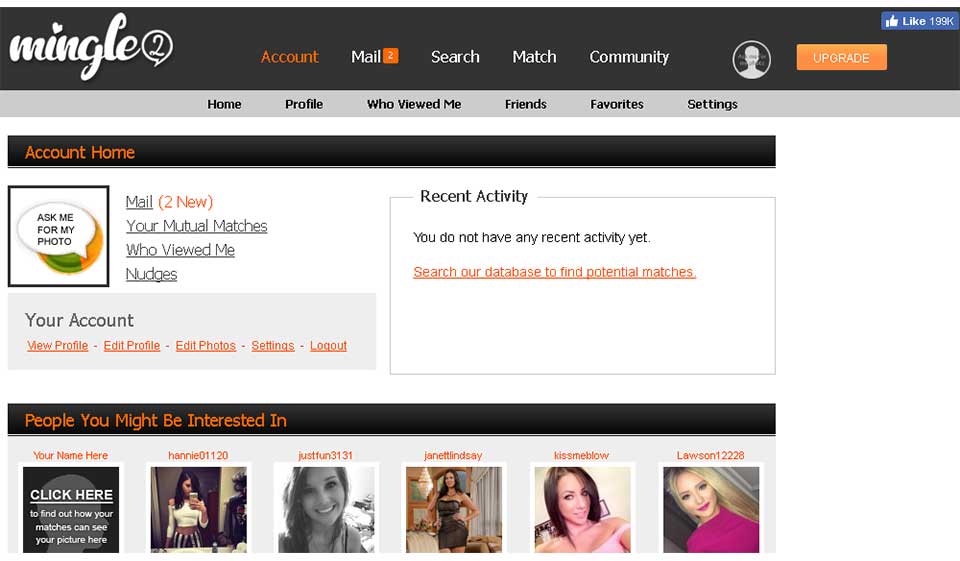
Task: Click the Mingle2 logo
Action: point(91,48)
